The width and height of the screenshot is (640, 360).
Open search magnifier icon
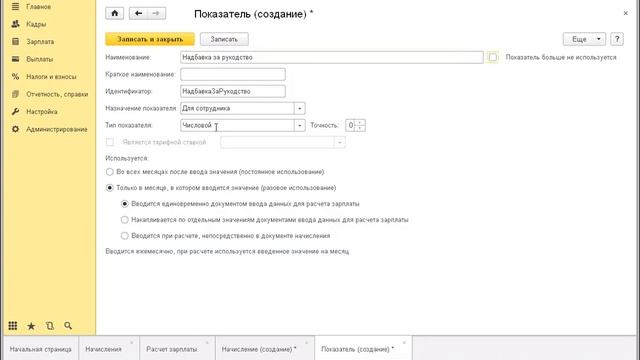click(68, 326)
